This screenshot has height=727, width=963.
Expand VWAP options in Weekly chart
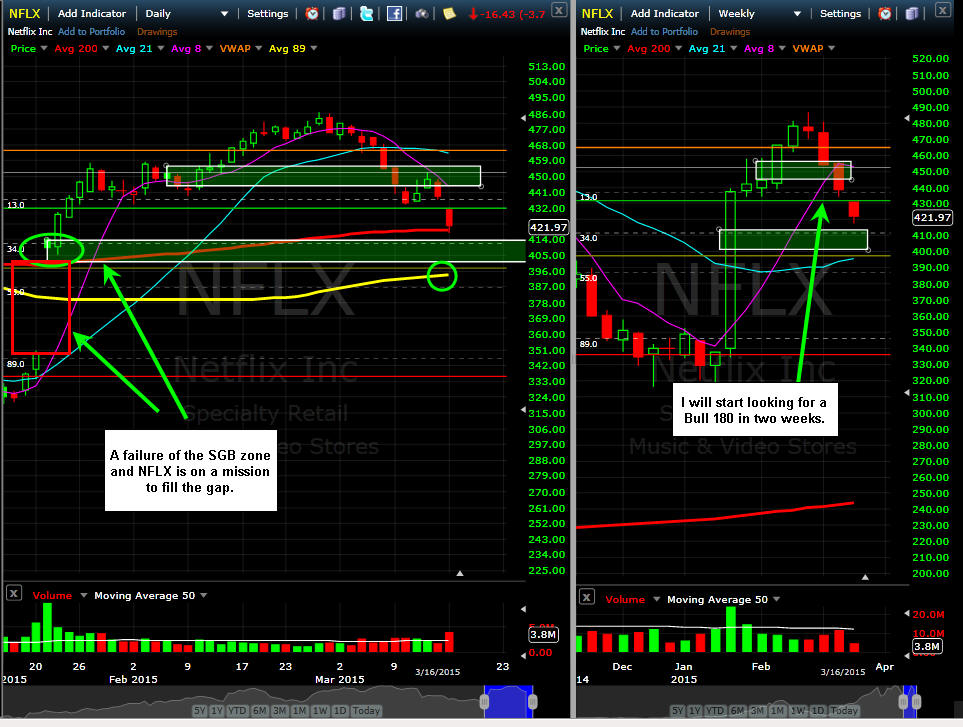(x=832, y=49)
